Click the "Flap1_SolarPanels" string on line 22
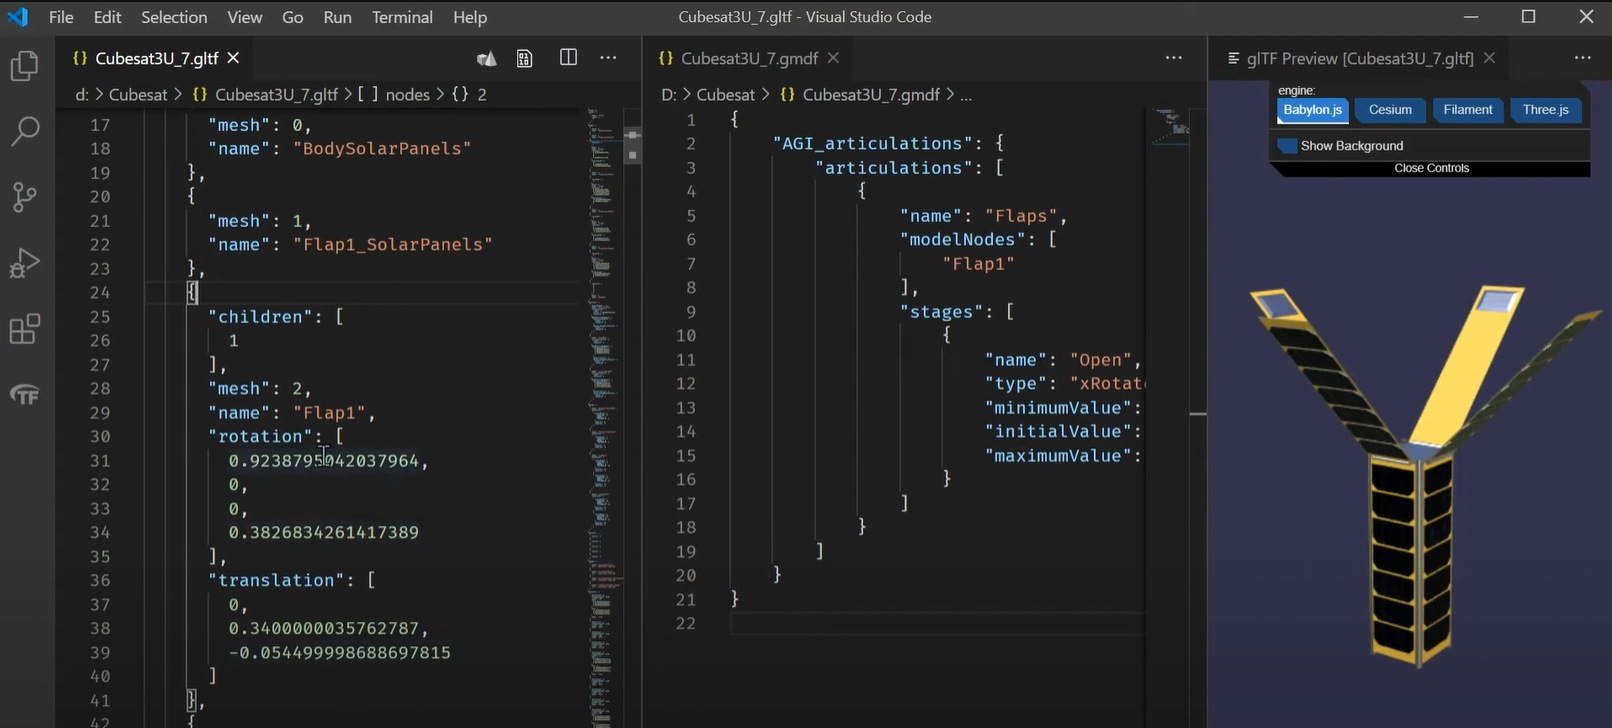Image resolution: width=1612 pixels, height=728 pixels. (392, 244)
